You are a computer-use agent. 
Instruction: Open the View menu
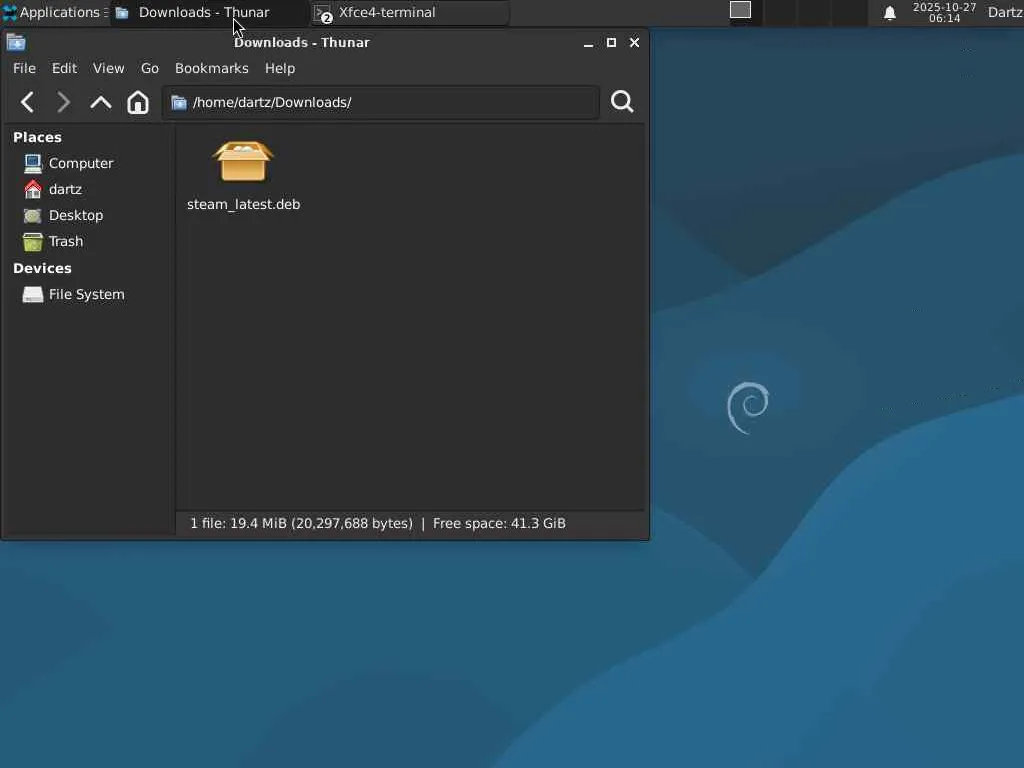click(x=108, y=69)
